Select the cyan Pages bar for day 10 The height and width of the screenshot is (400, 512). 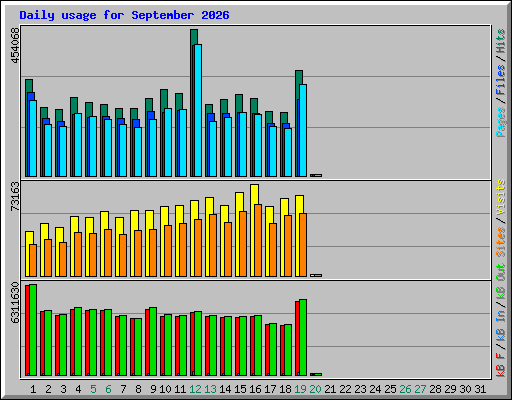point(168,142)
